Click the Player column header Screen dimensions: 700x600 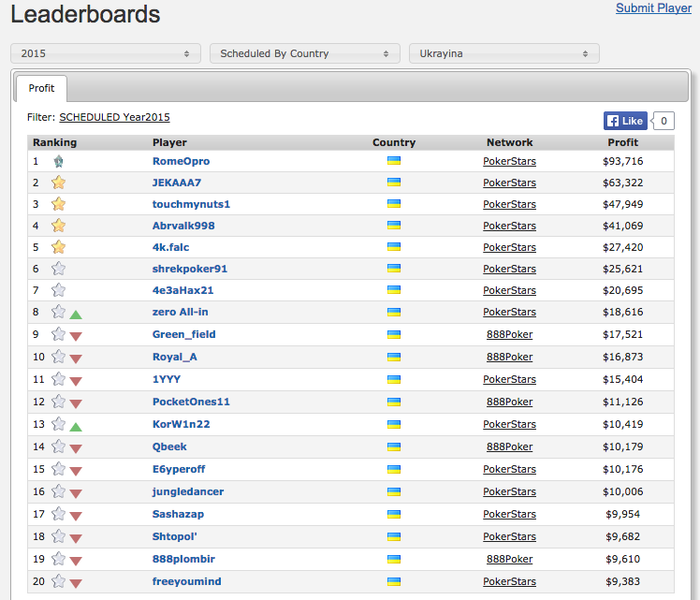tap(170, 142)
